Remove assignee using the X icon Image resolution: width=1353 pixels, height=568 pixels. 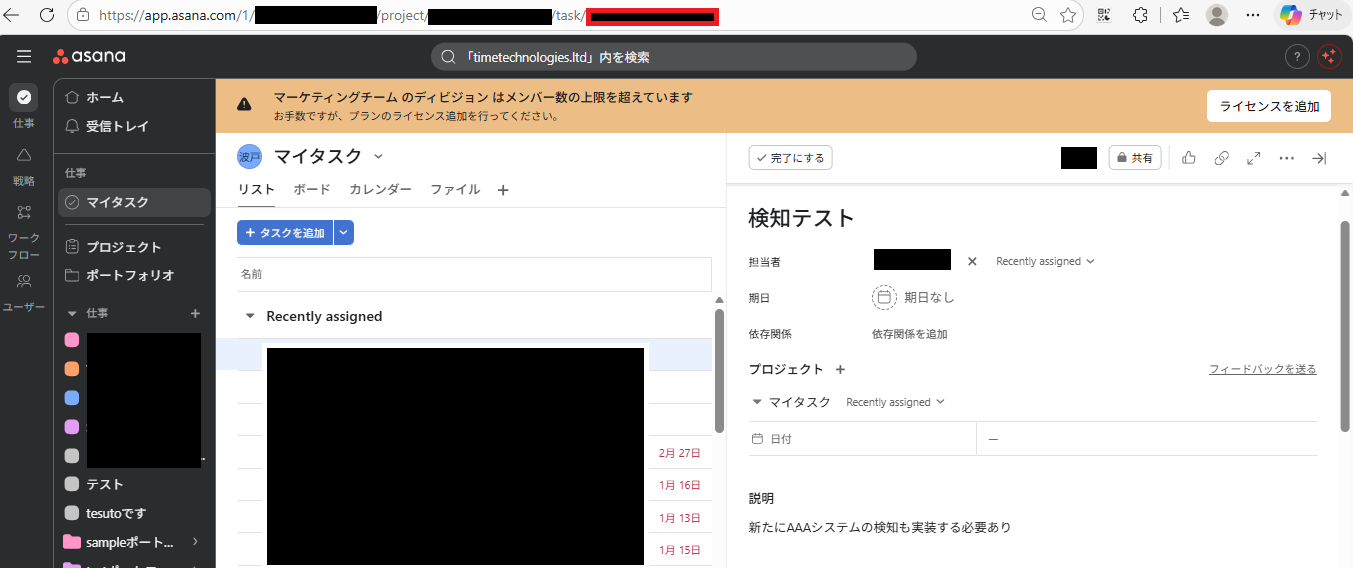pyautogui.click(x=972, y=262)
